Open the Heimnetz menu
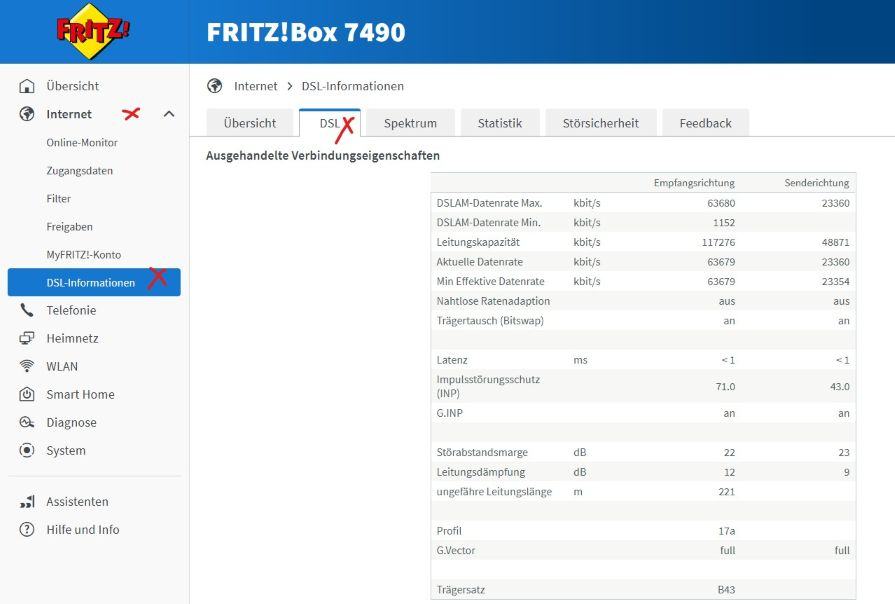 click(72, 338)
